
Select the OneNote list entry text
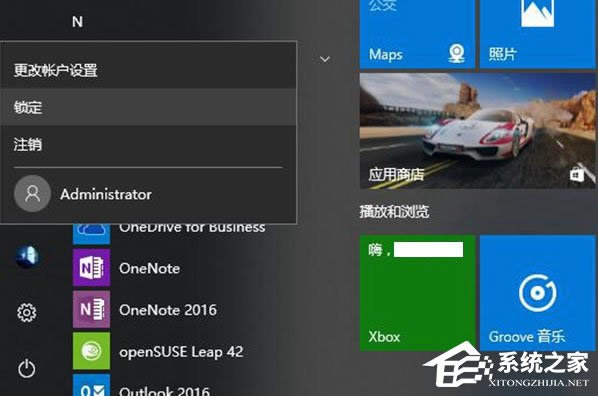[x=150, y=269]
